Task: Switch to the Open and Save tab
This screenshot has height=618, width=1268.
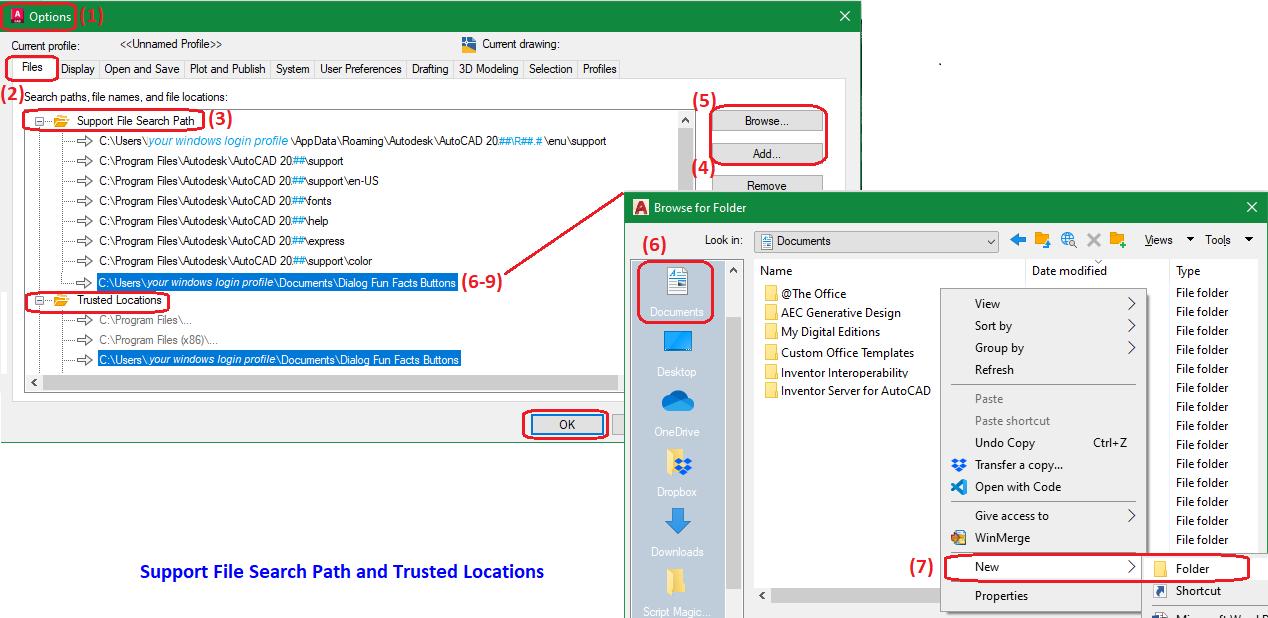Action: coord(142,69)
